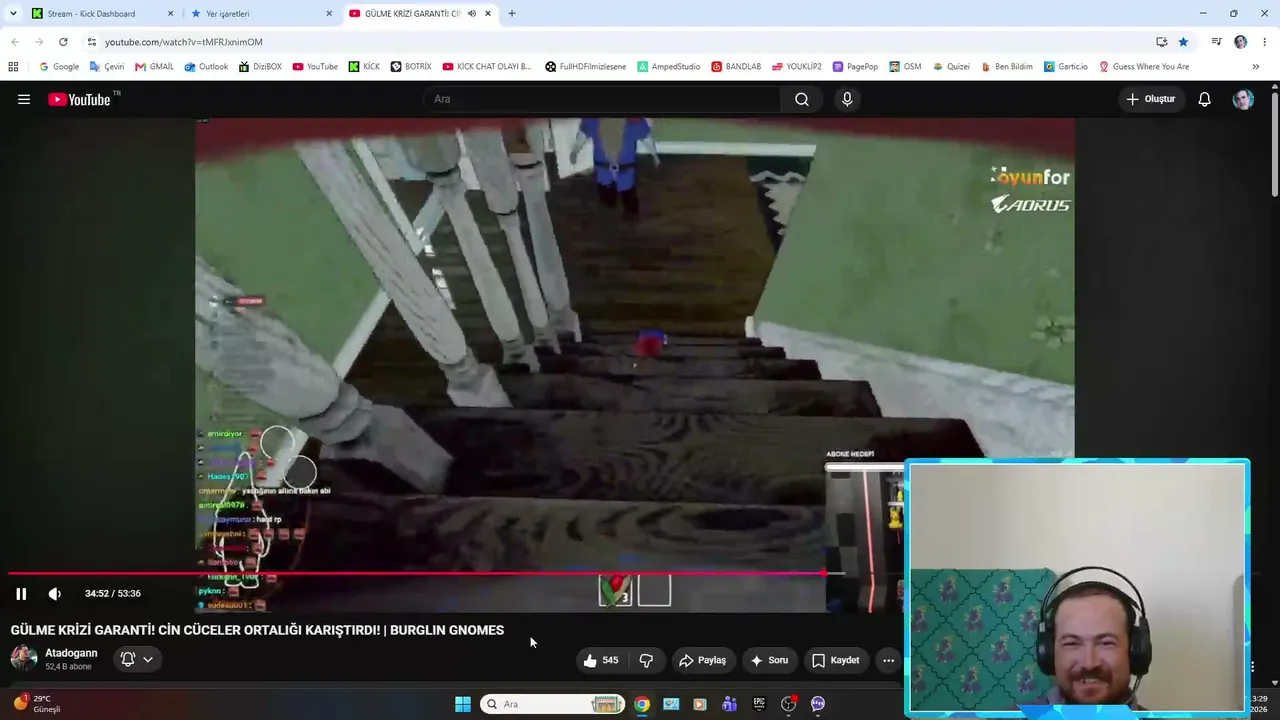Open the KİCK bookmark
This screenshot has height=720, width=1280.
point(364,67)
